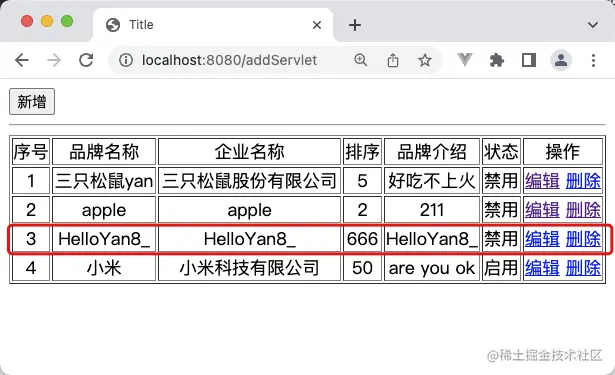The height and width of the screenshot is (375, 615).
Task: Select the 666 sort value cell
Action: (x=362, y=239)
